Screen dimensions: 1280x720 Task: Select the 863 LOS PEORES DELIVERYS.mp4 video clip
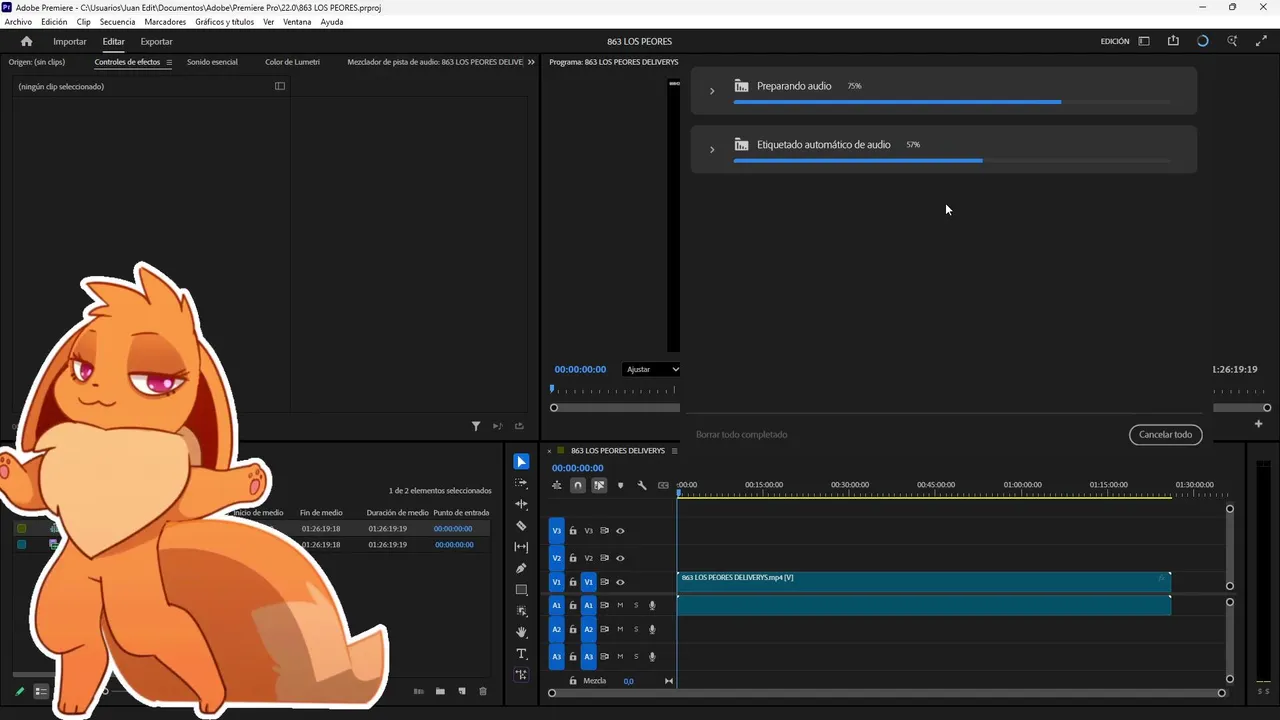point(924,582)
